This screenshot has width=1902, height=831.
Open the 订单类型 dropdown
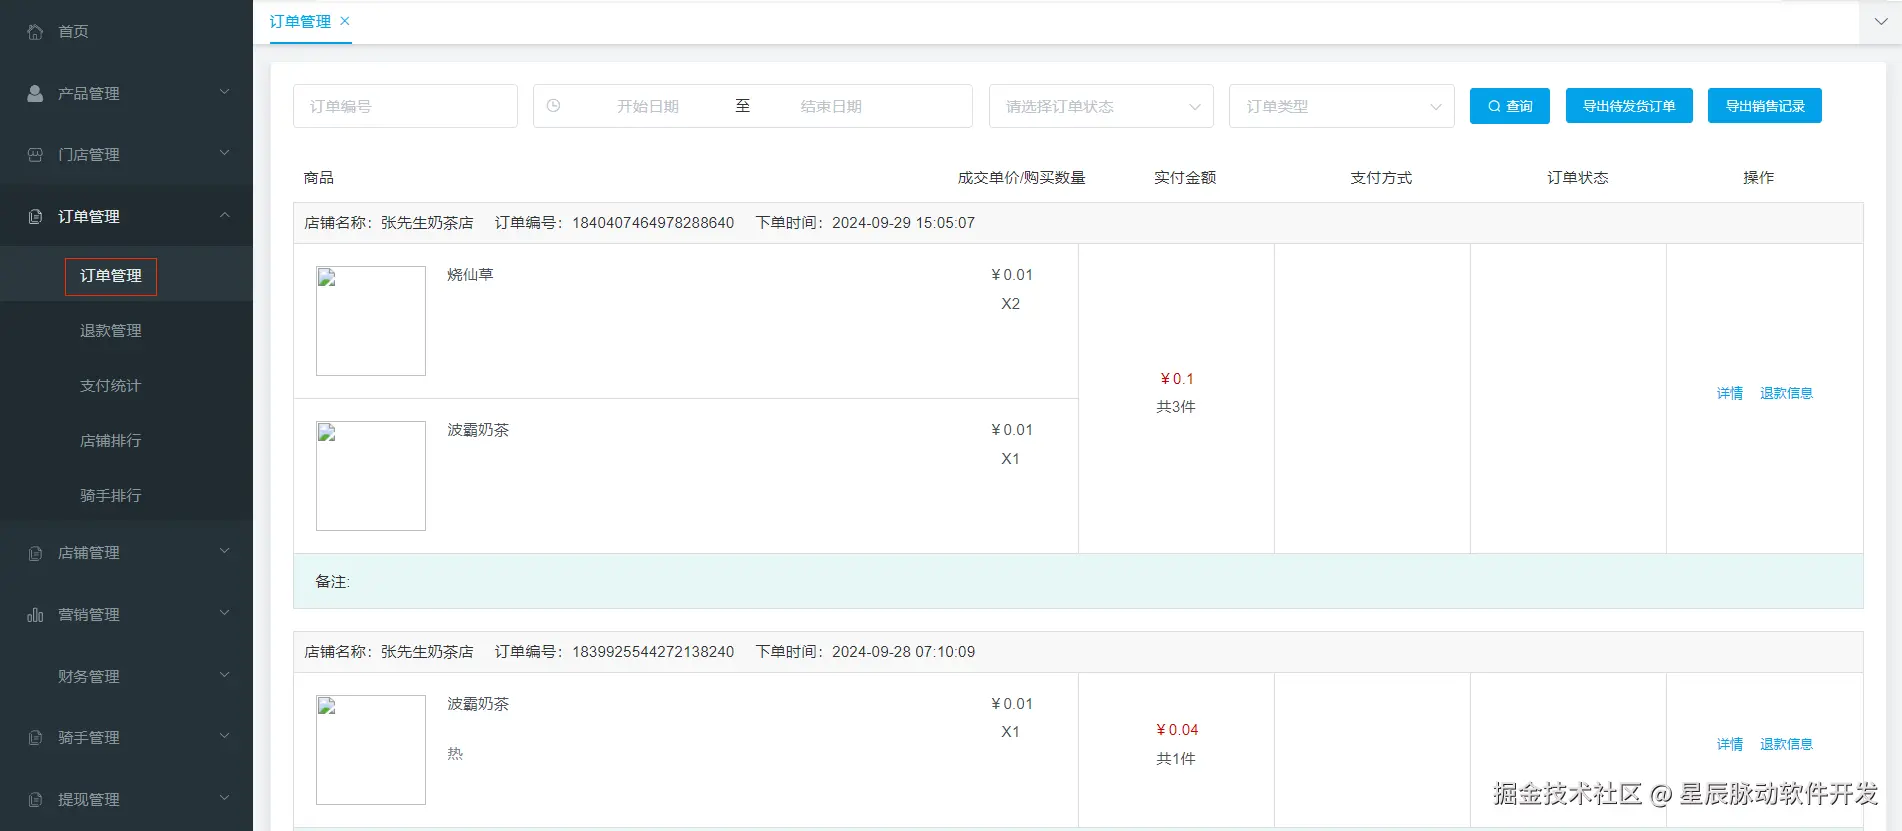[x=1341, y=106]
